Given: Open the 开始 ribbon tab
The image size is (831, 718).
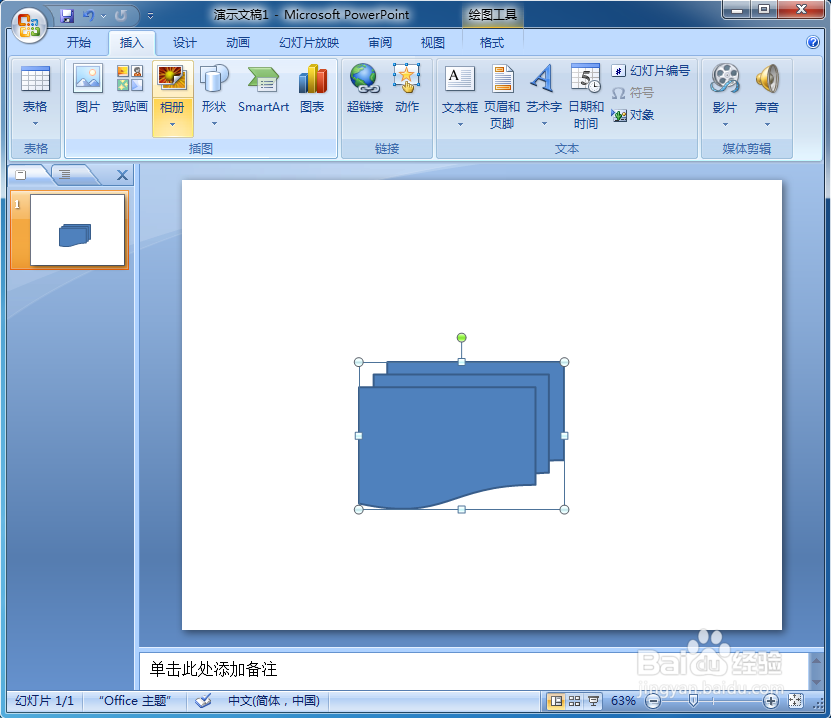Looking at the screenshot, I should 78,43.
